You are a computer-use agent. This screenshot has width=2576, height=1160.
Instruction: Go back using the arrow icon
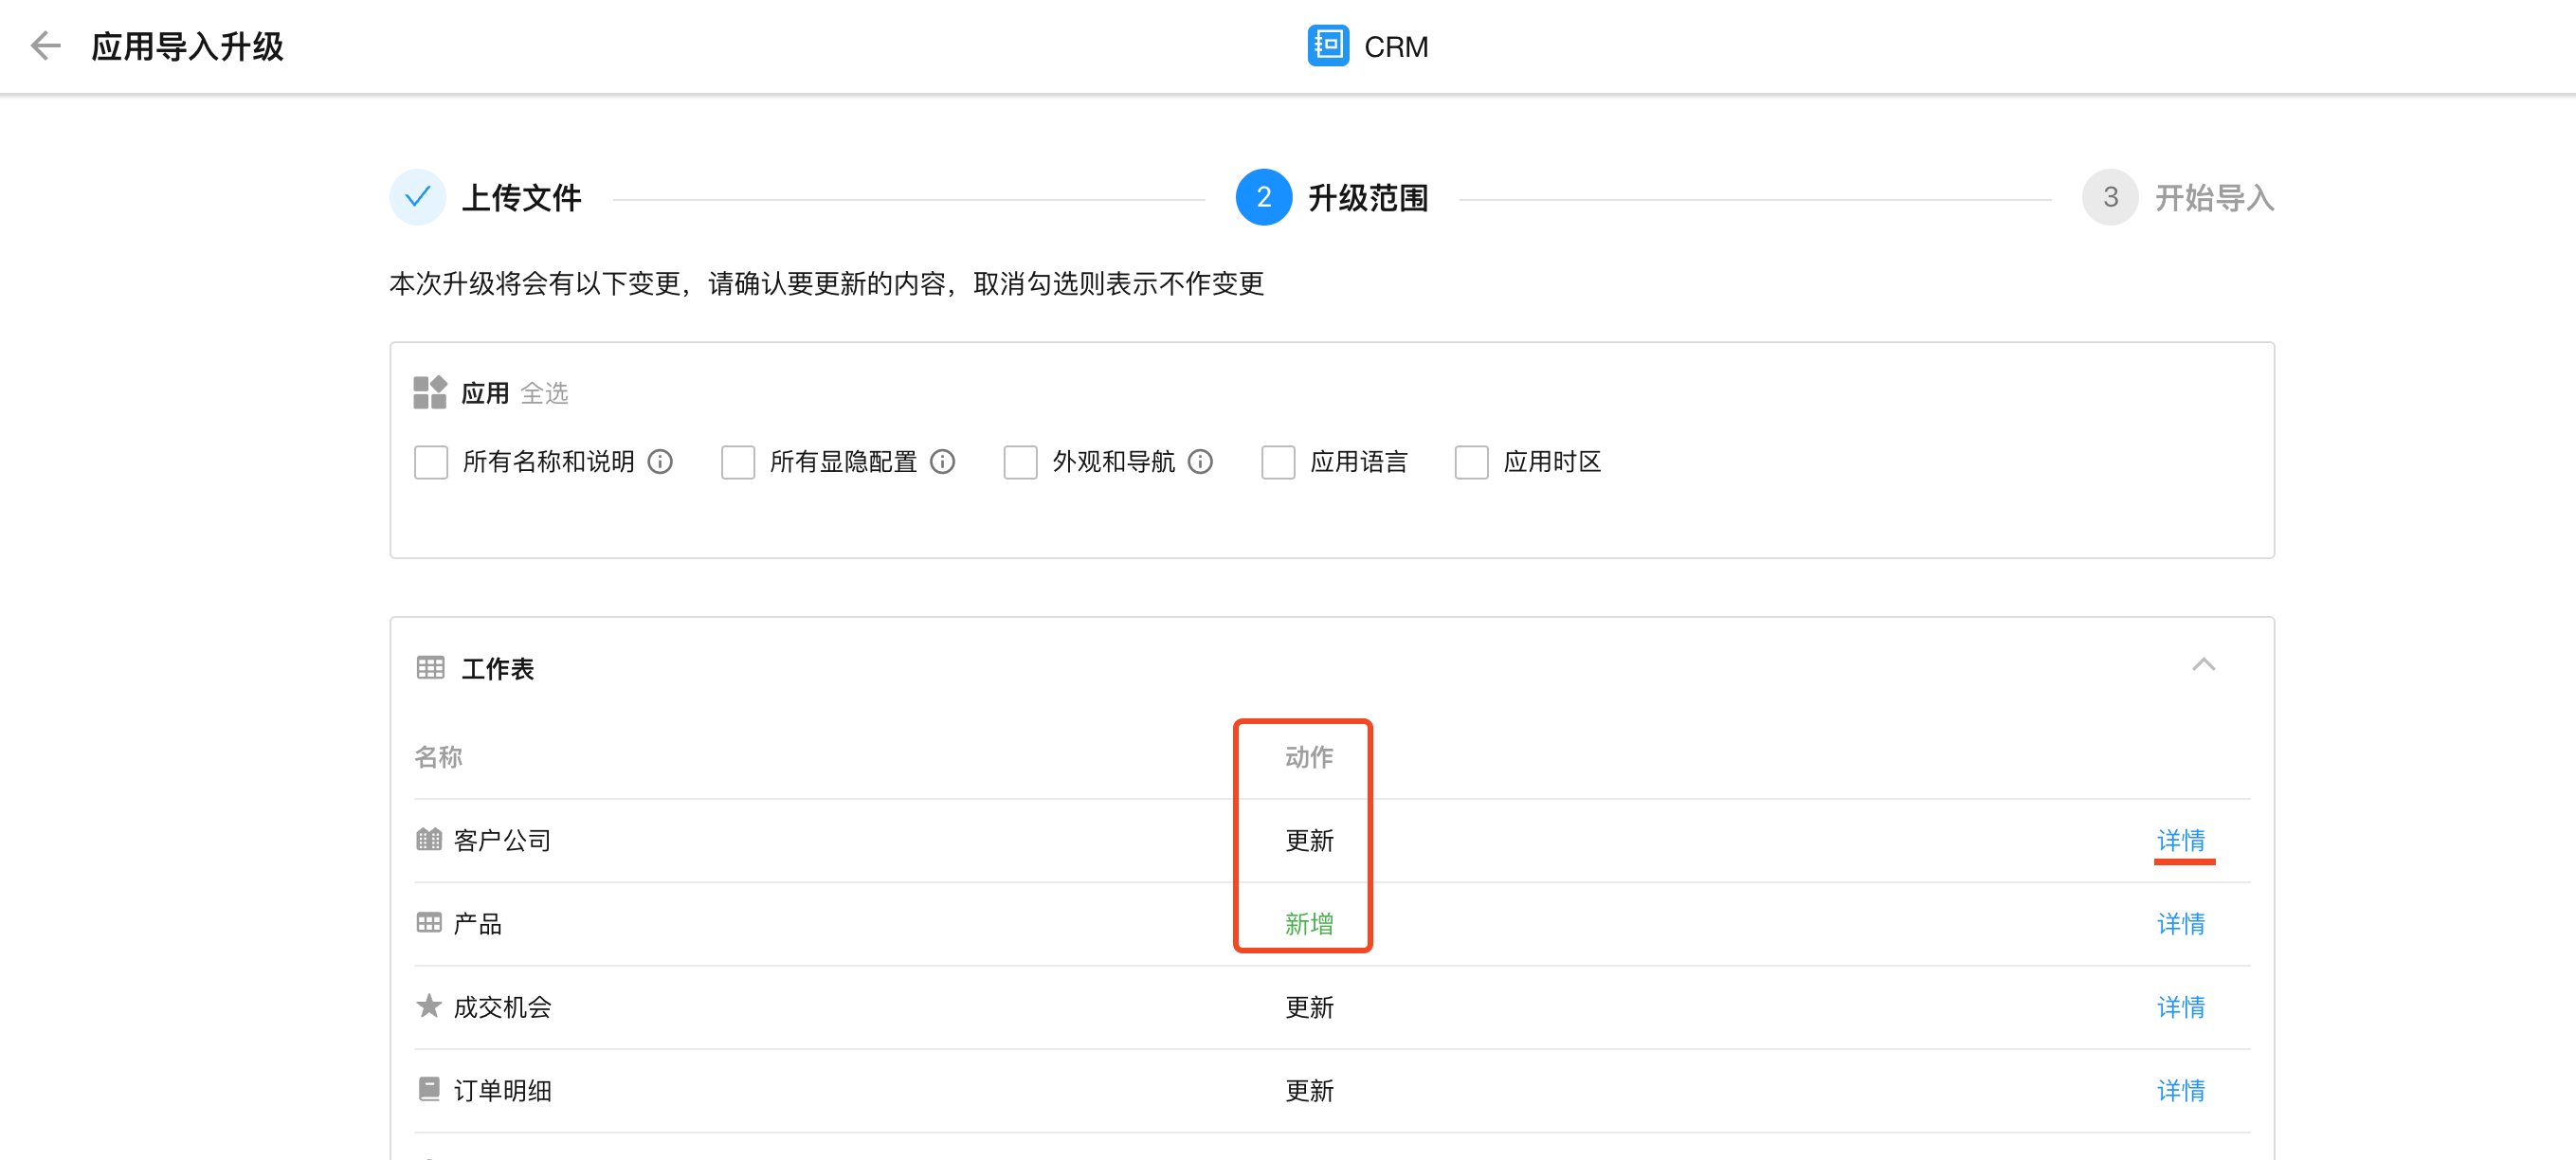(x=46, y=46)
